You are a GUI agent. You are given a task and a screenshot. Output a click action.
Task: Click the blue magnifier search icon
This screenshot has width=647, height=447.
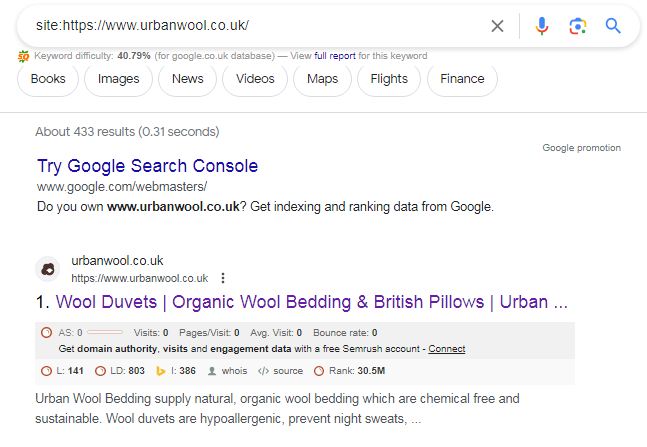(613, 26)
